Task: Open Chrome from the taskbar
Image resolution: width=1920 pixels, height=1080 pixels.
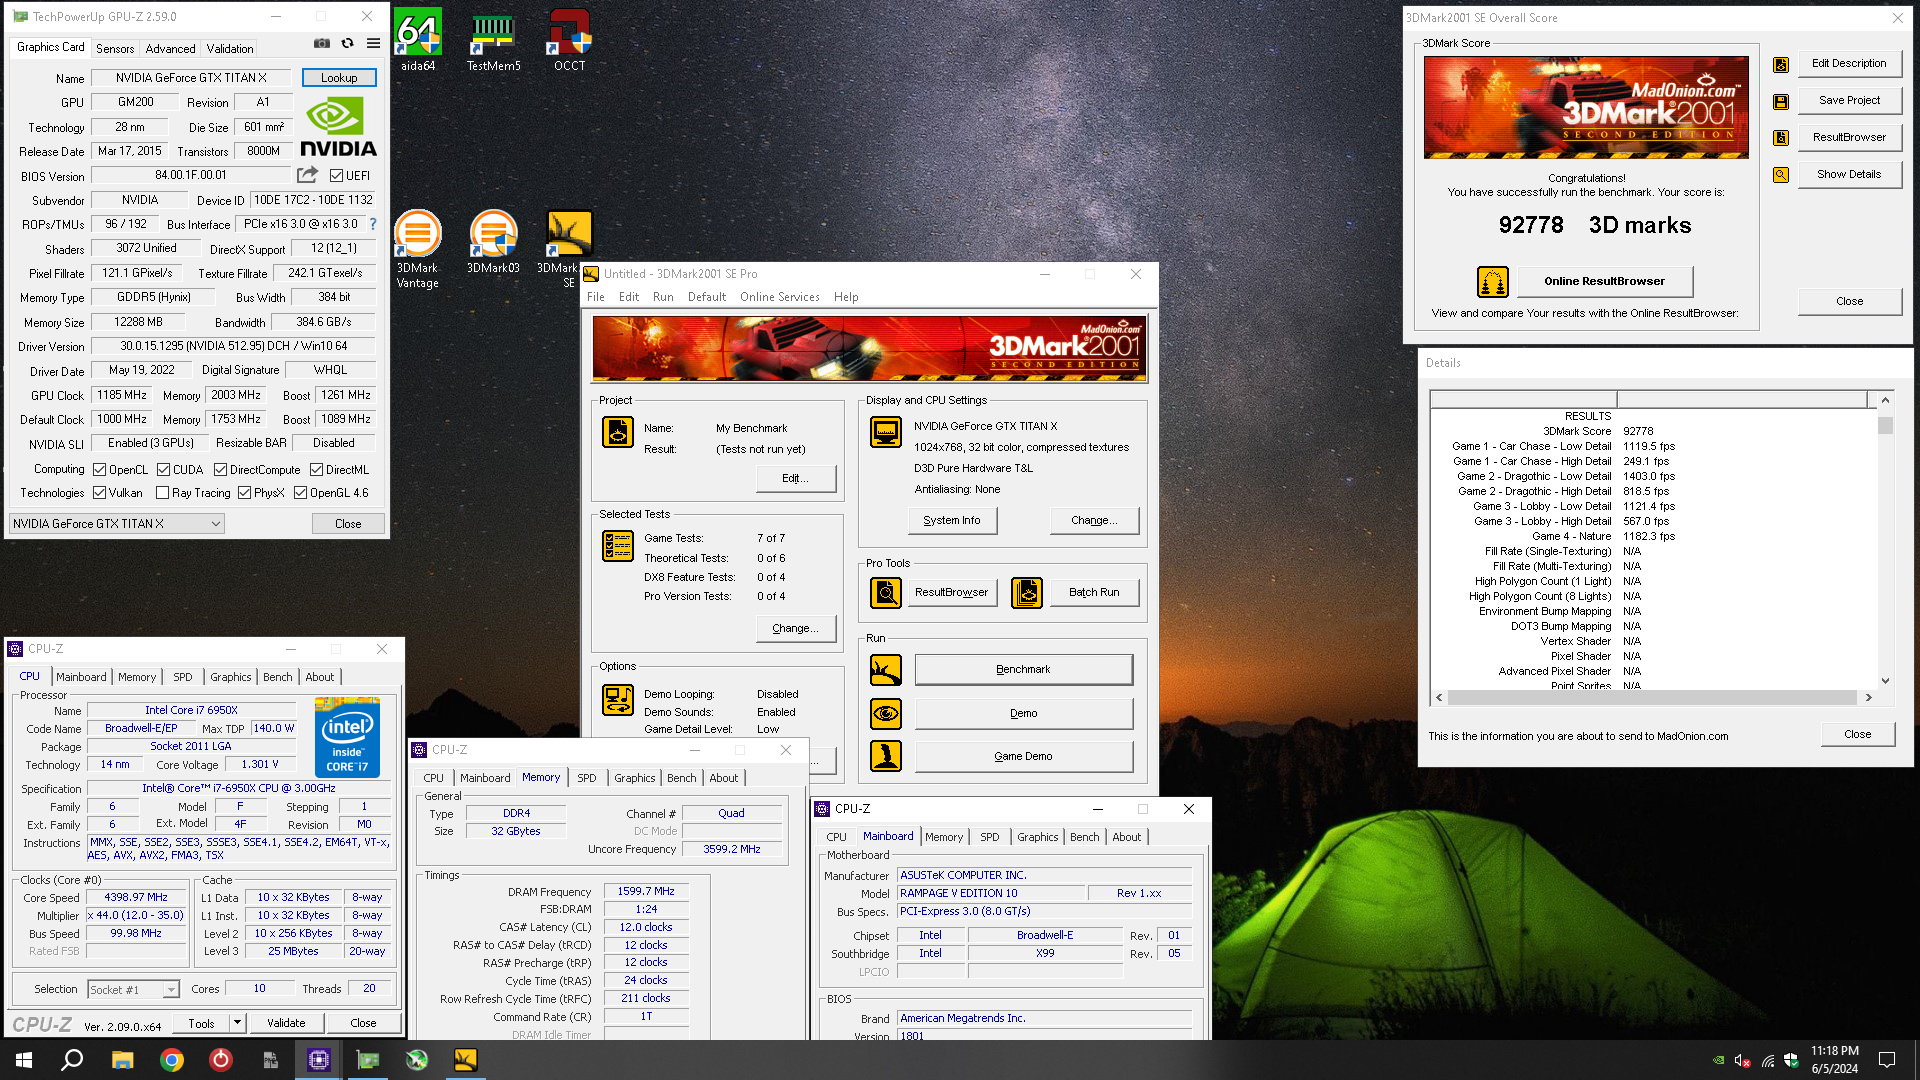Action: point(172,1060)
